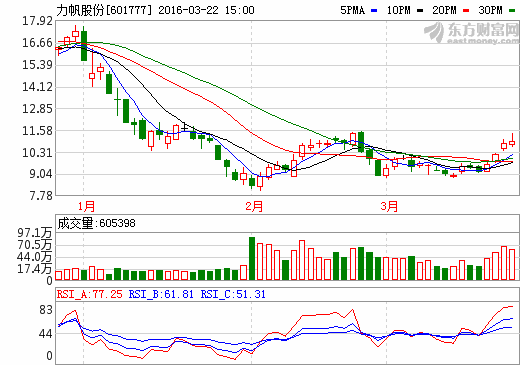Click the 1月 month marker
This screenshot has height=365, width=520.
(86, 206)
